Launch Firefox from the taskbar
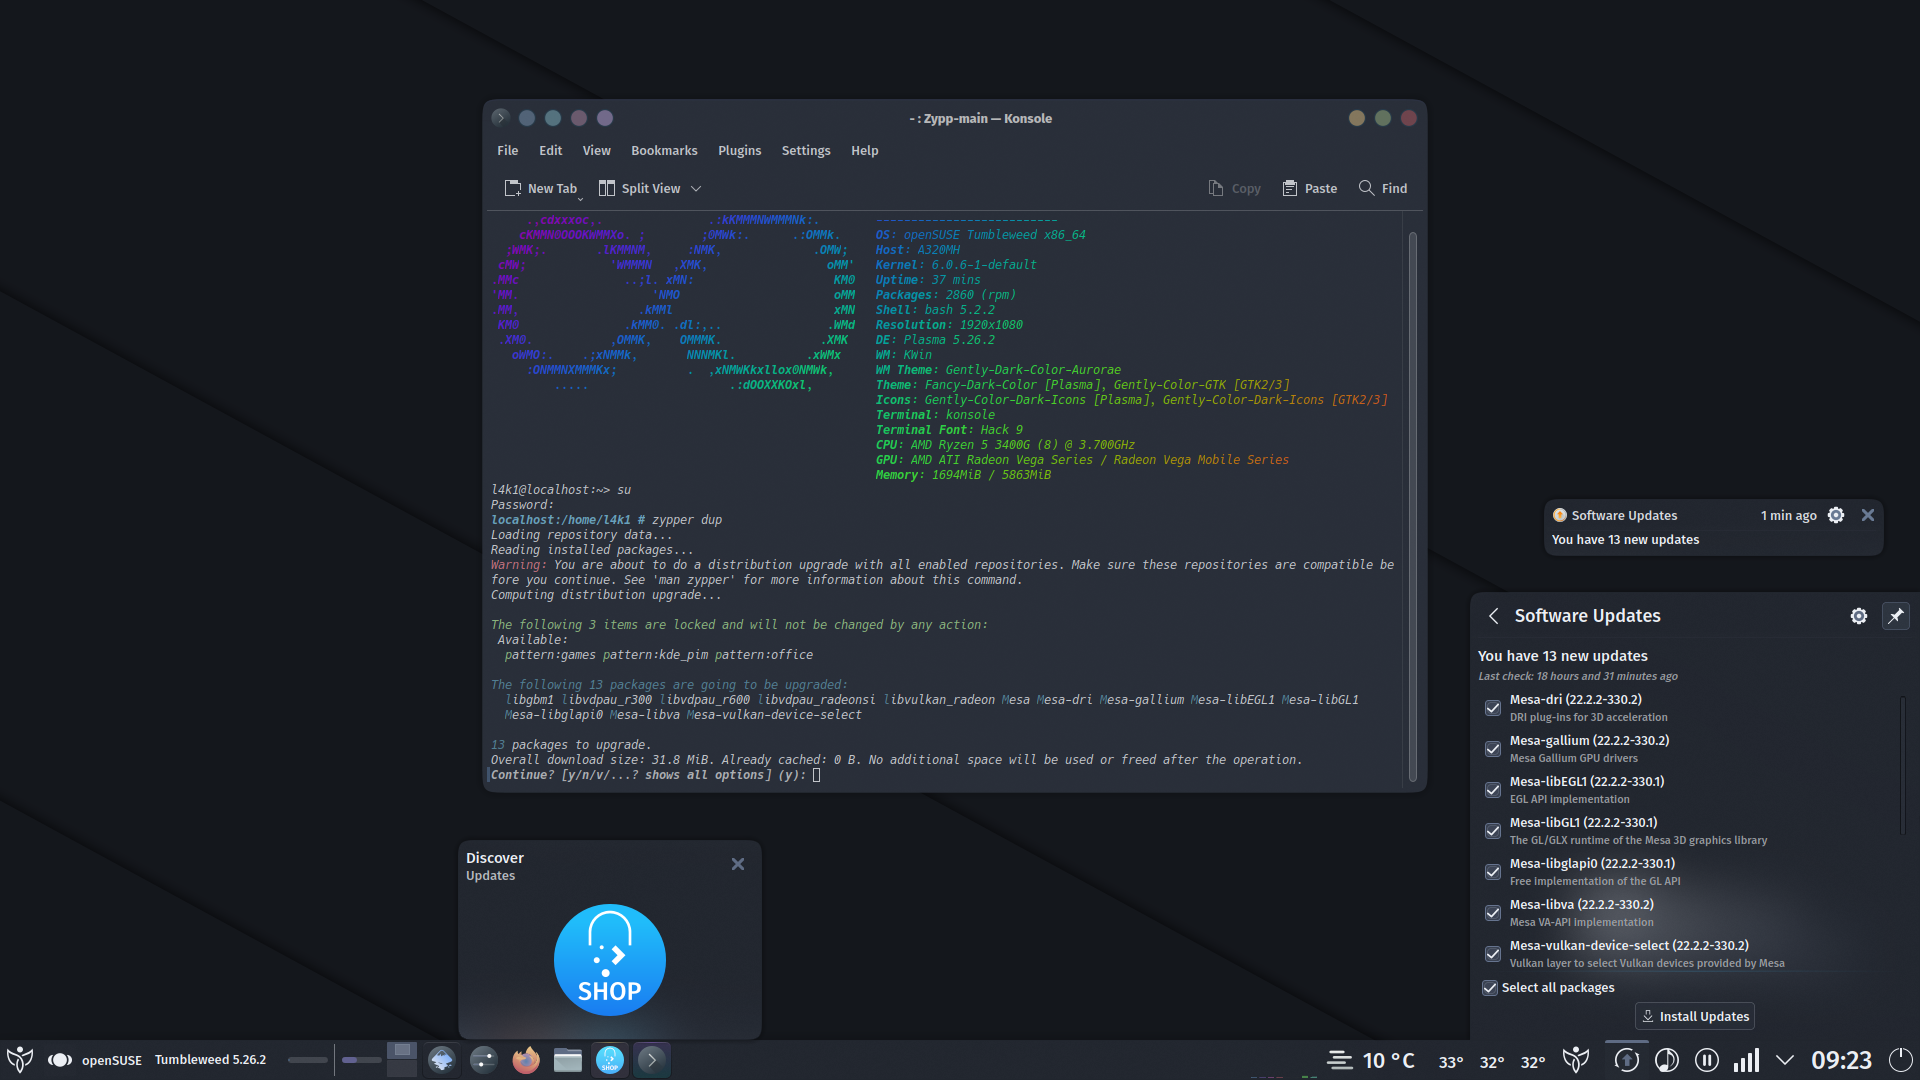The height and width of the screenshot is (1080, 1920). pyautogui.click(x=526, y=1060)
